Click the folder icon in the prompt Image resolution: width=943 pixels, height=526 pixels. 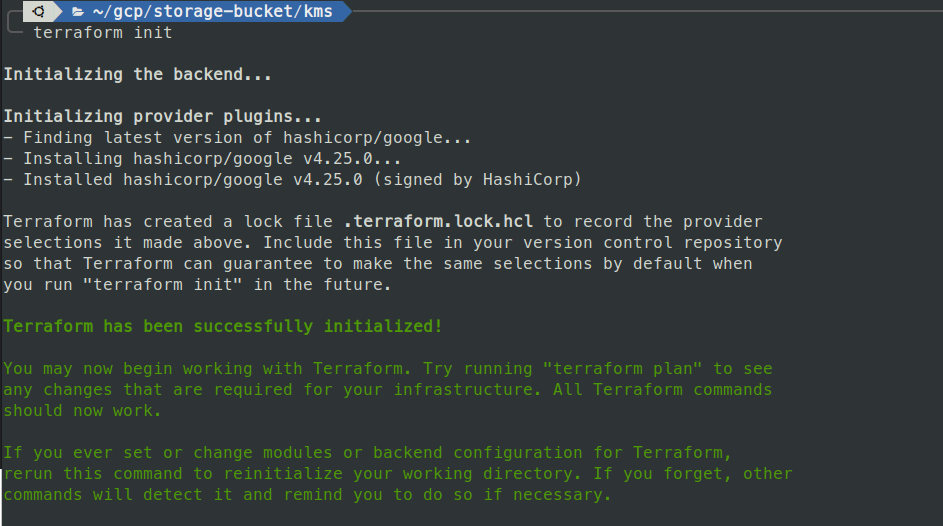point(77,11)
